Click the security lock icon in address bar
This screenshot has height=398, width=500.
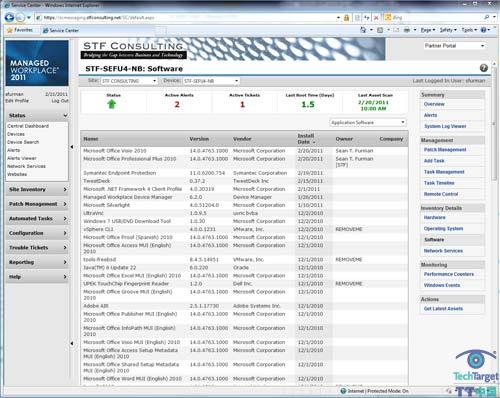click(347, 18)
